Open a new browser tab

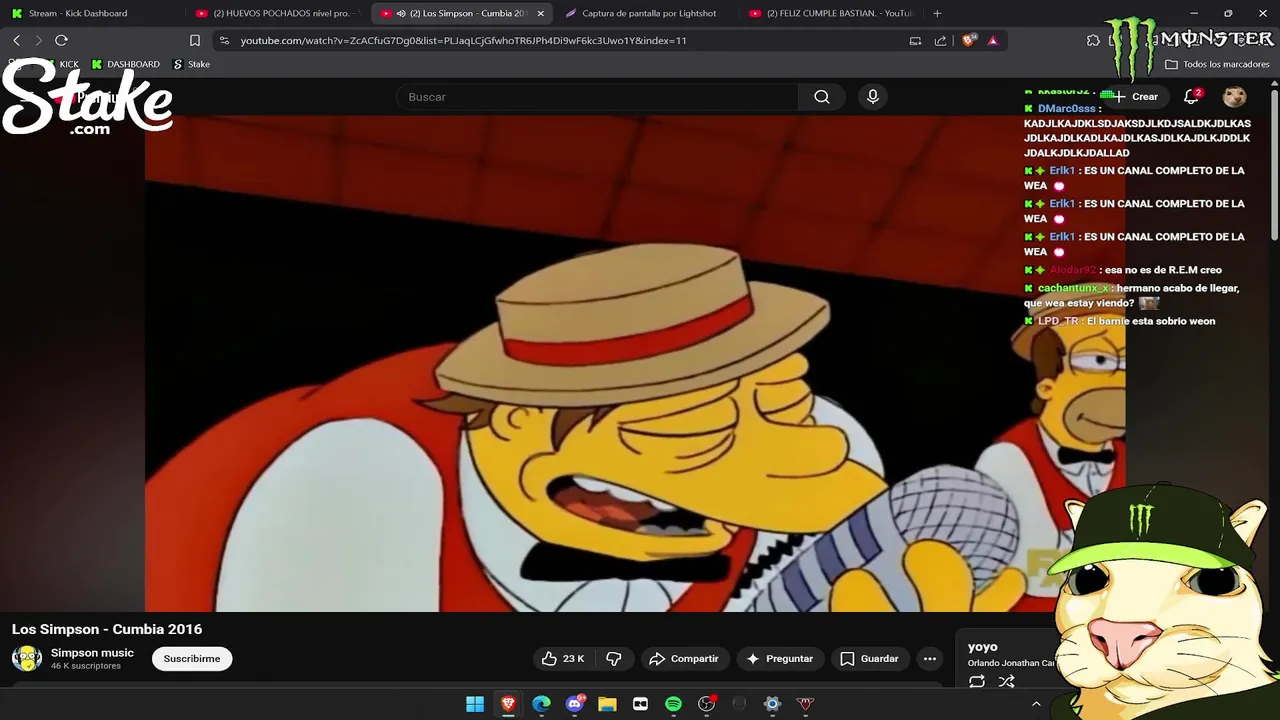click(x=937, y=13)
